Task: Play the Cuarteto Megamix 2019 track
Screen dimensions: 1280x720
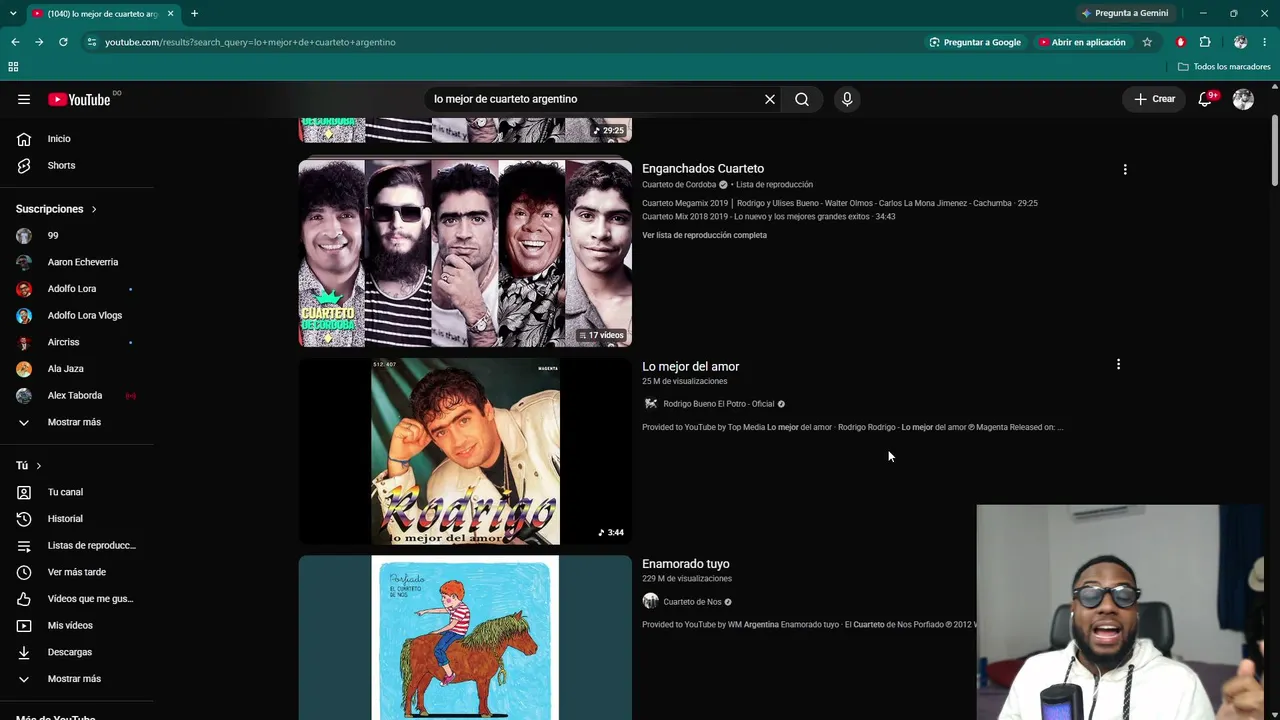Action: (840, 203)
